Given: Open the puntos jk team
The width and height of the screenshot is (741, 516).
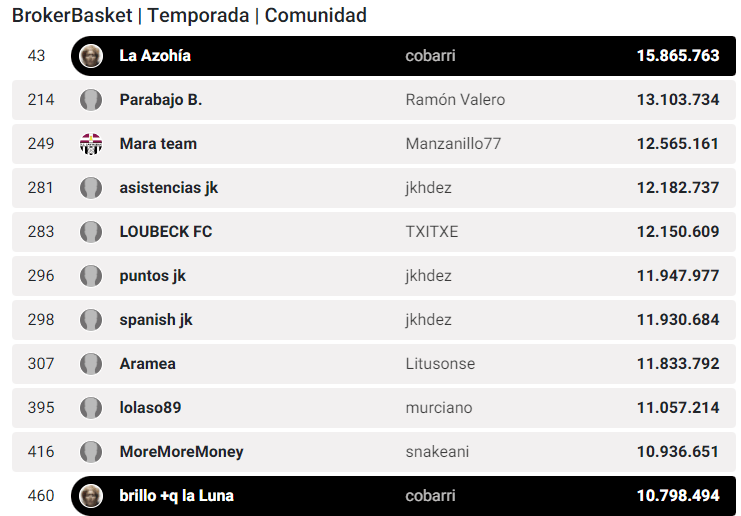Looking at the screenshot, I should coord(152,276).
